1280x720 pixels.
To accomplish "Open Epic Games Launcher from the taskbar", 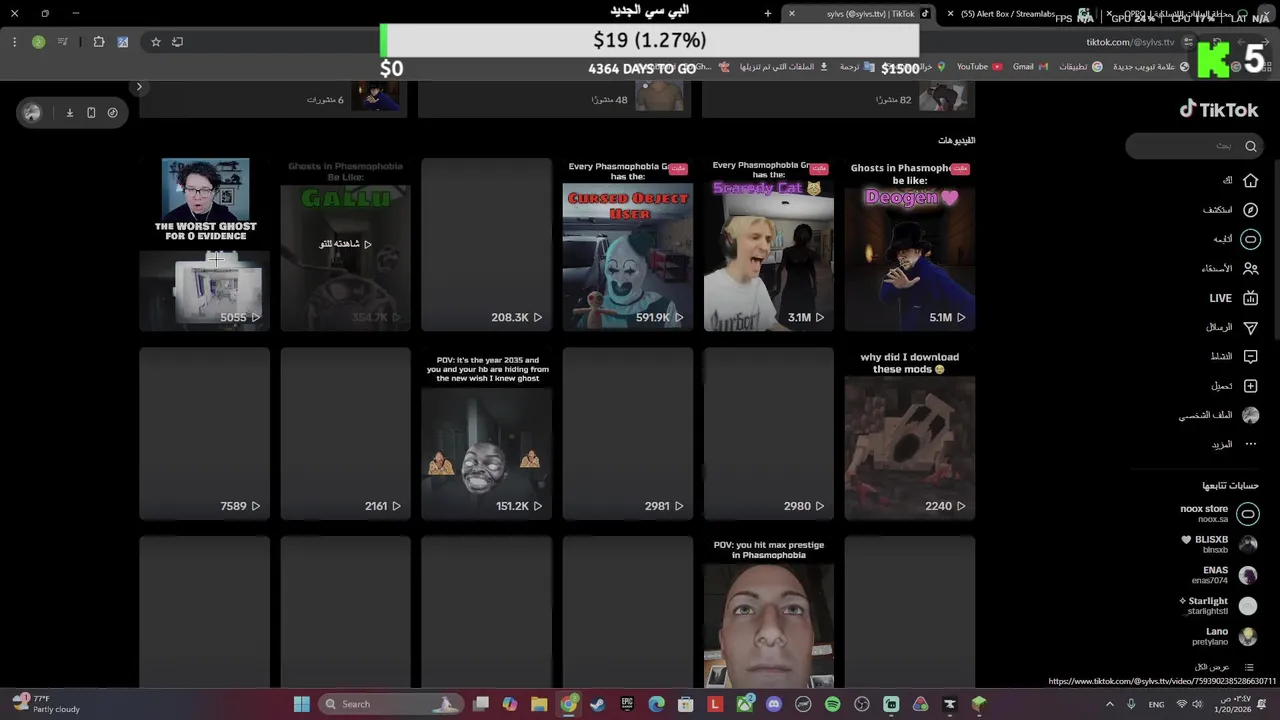I will [627, 704].
